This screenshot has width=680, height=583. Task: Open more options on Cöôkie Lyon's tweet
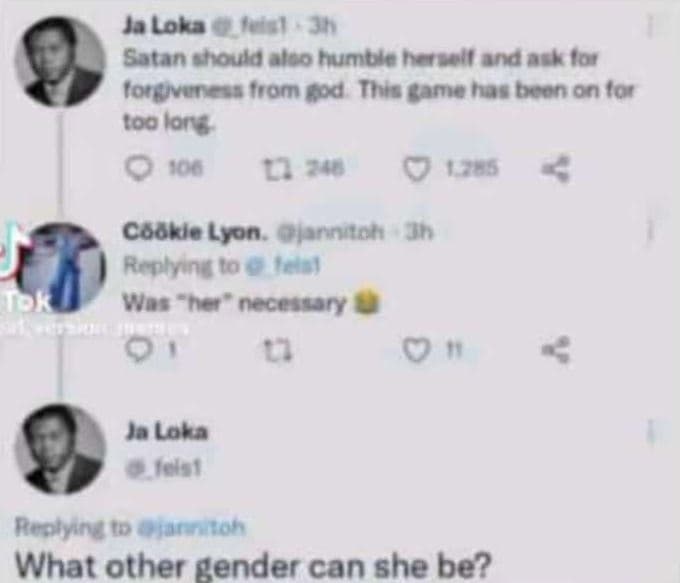(652, 231)
